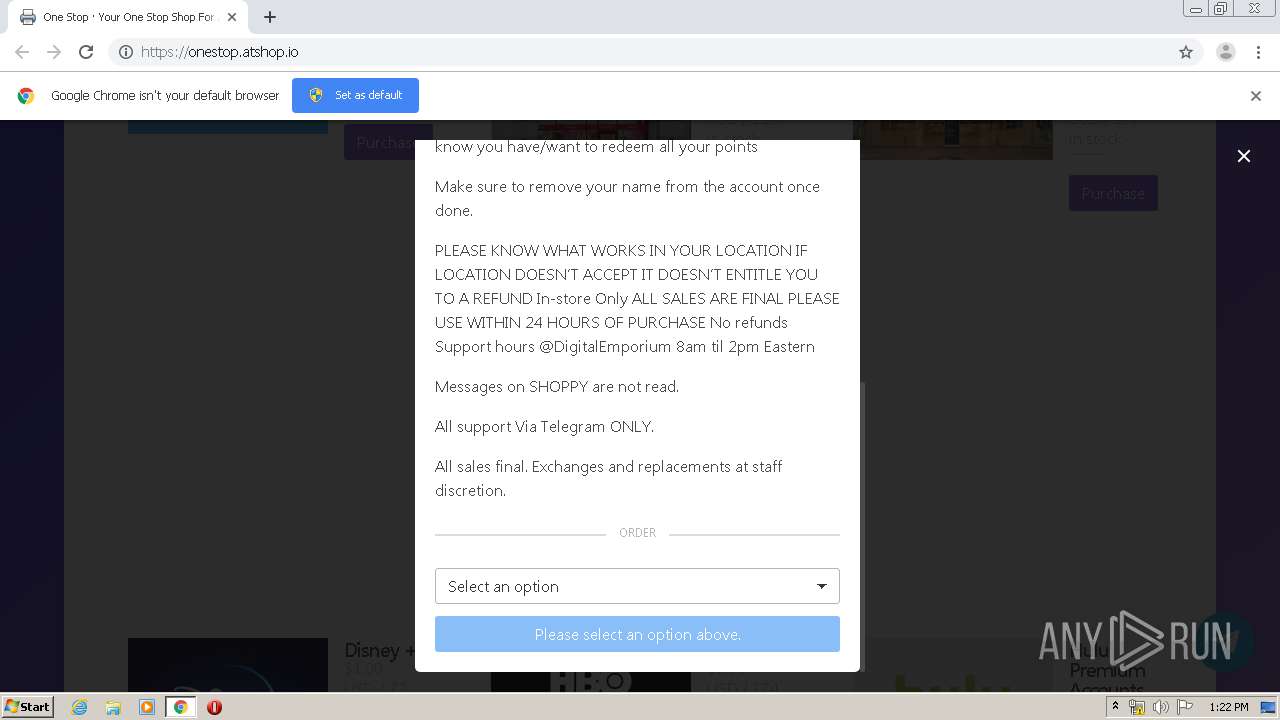Screen dimensions: 1280x720
Task: Show hidden system tray icons arrow
Action: [1115, 707]
